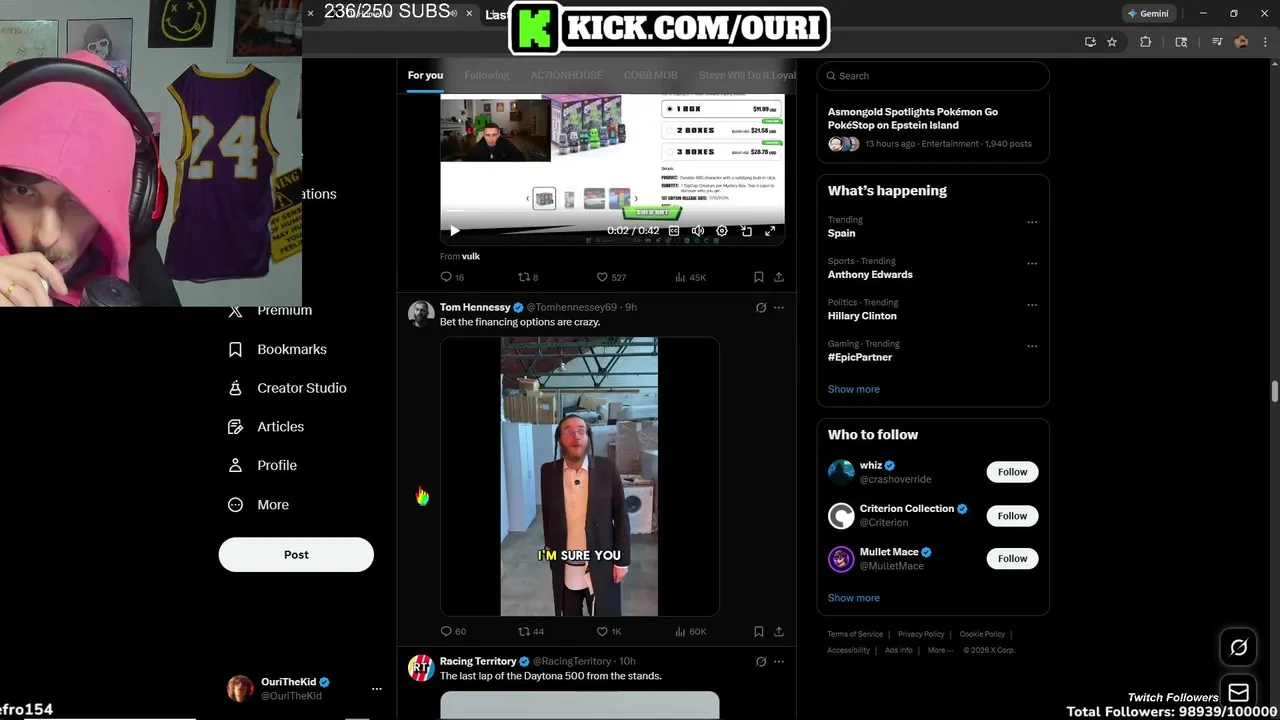Screen dimensions: 1280x720
Task: Open more options on Racing Territory's post
Action: pos(779,661)
